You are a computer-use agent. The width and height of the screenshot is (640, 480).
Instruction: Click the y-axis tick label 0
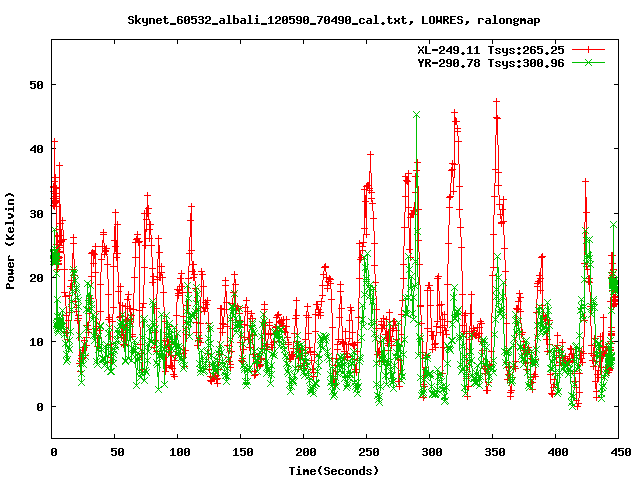coord(40,407)
